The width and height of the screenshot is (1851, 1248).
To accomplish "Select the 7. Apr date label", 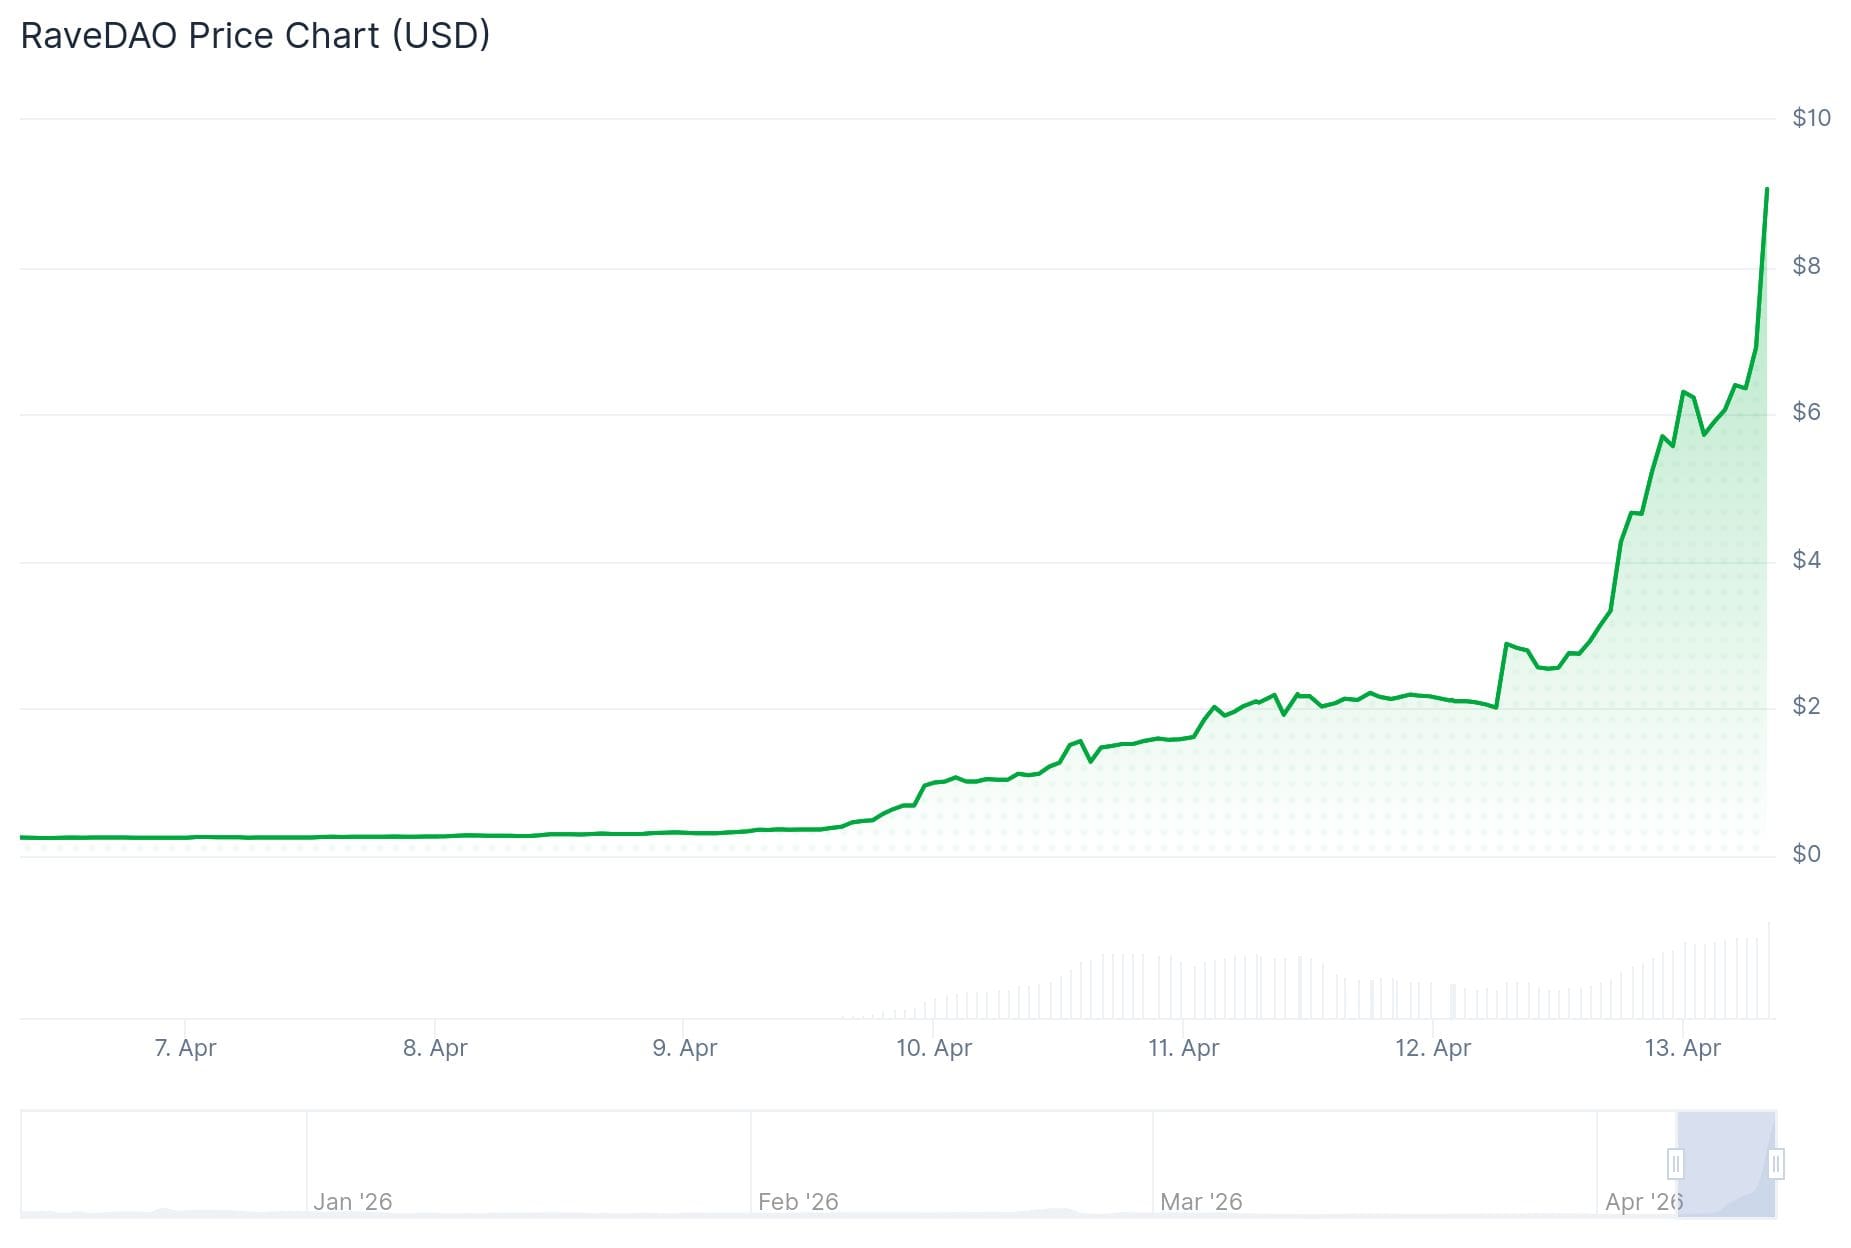I will 185,1048.
